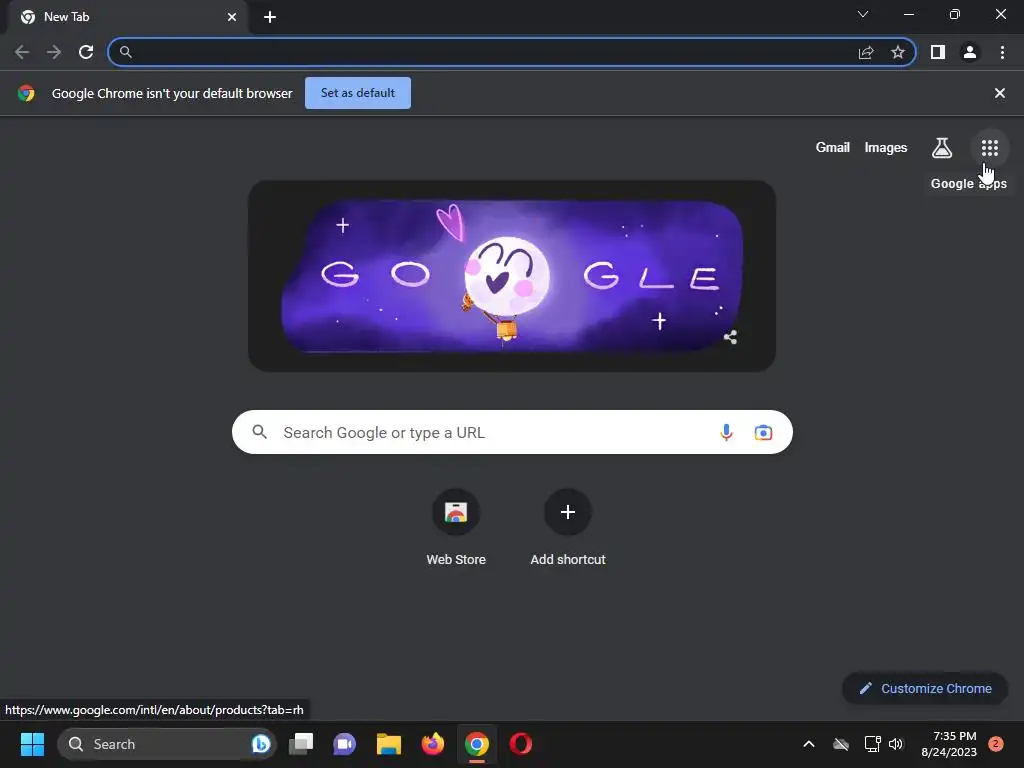Open the Web Store shortcut
This screenshot has width=1024, height=768.
pos(456,527)
